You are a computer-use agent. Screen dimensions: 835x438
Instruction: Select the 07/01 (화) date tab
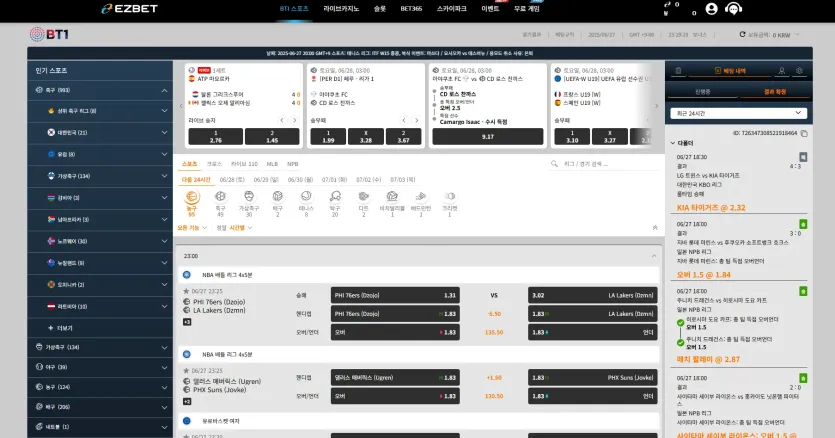point(334,180)
